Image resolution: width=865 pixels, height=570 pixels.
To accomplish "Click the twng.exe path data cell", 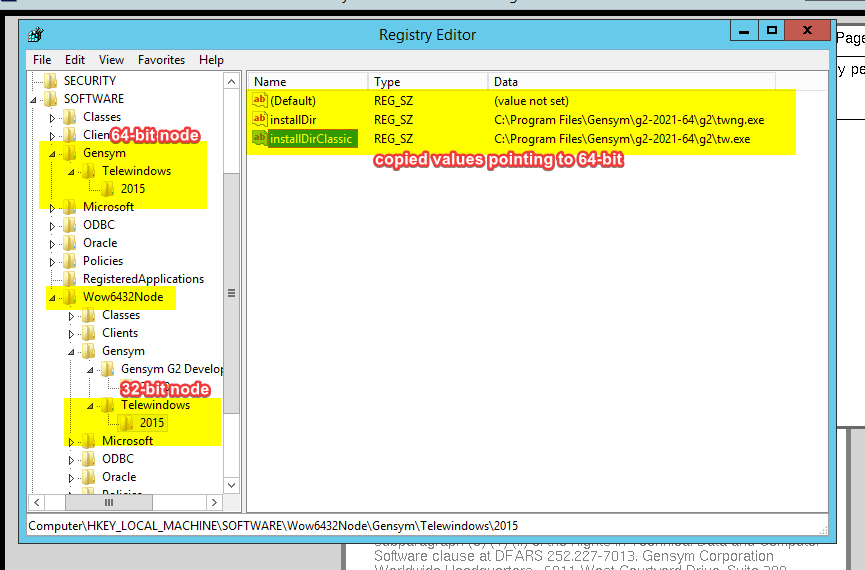I will click(629, 120).
